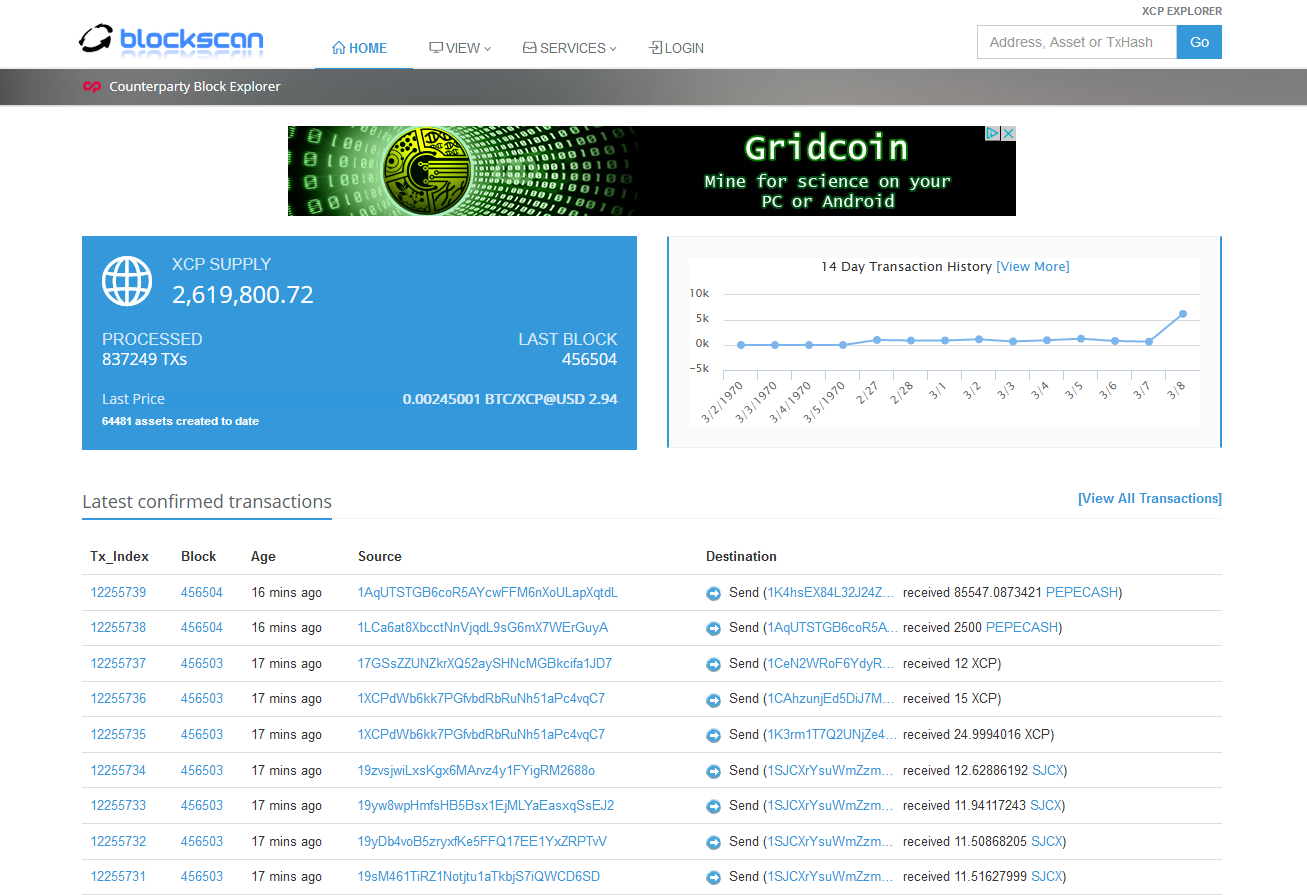Viewport: 1307px width, 895px height.
Task: Click the globe icon in XCP Supply panel
Action: pos(127,281)
